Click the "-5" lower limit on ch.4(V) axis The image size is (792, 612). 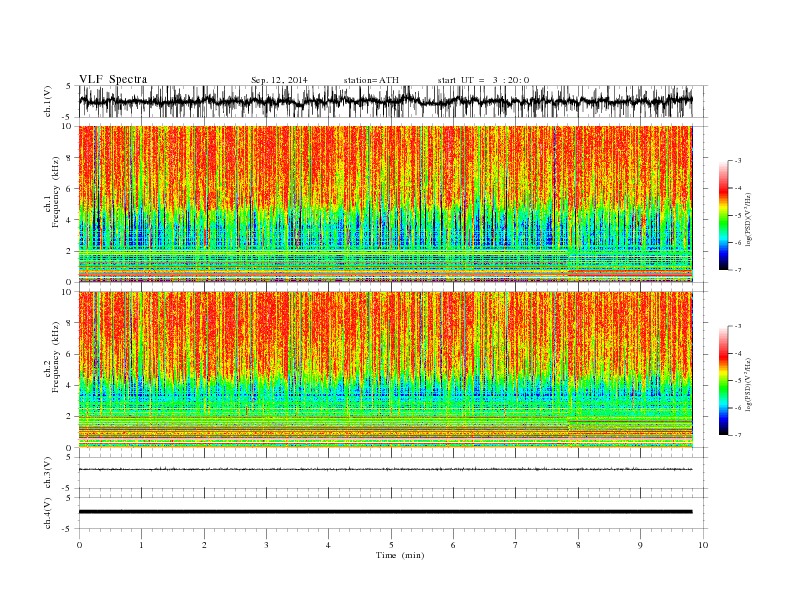click(x=68, y=529)
